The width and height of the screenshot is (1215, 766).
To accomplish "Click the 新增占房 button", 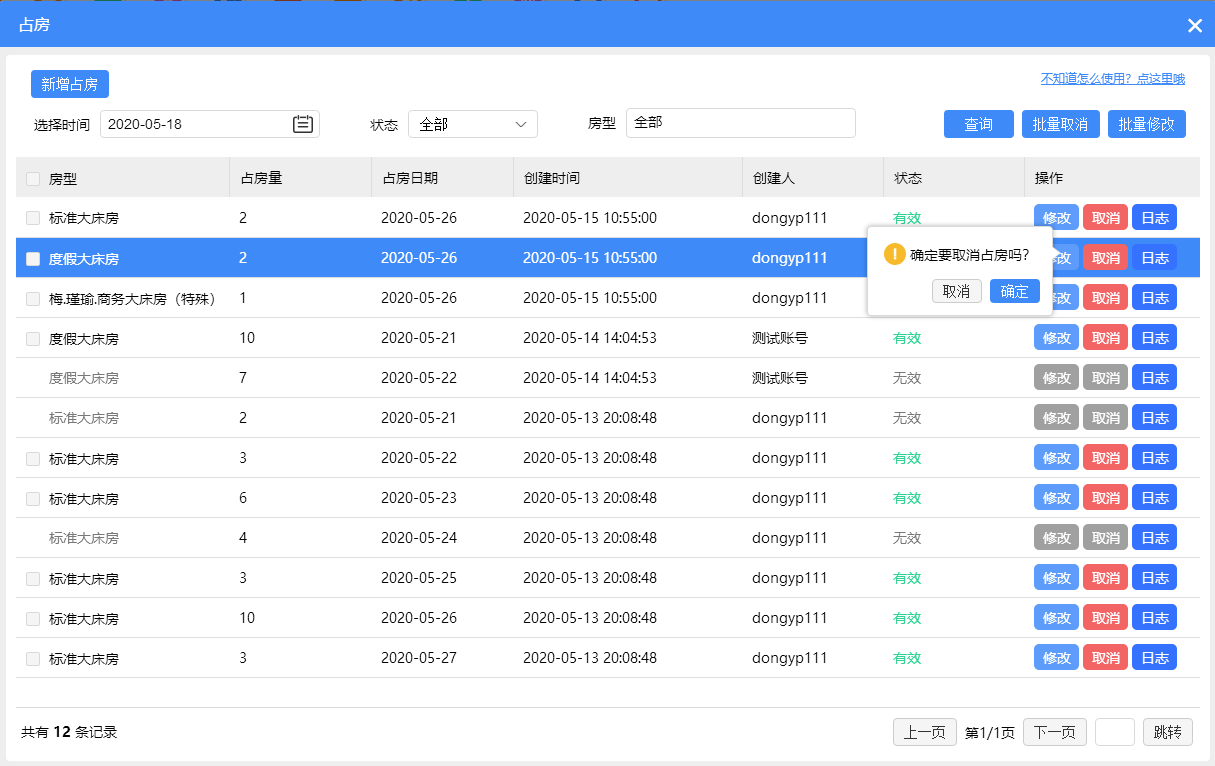I will tap(70, 84).
